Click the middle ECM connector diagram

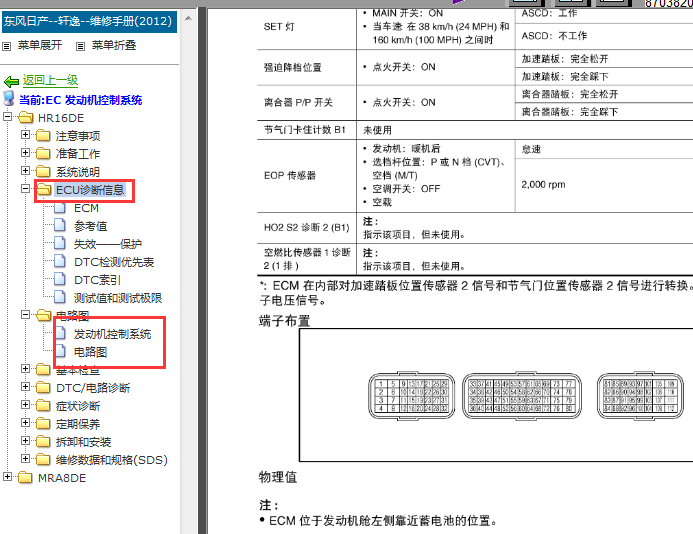coord(522,395)
